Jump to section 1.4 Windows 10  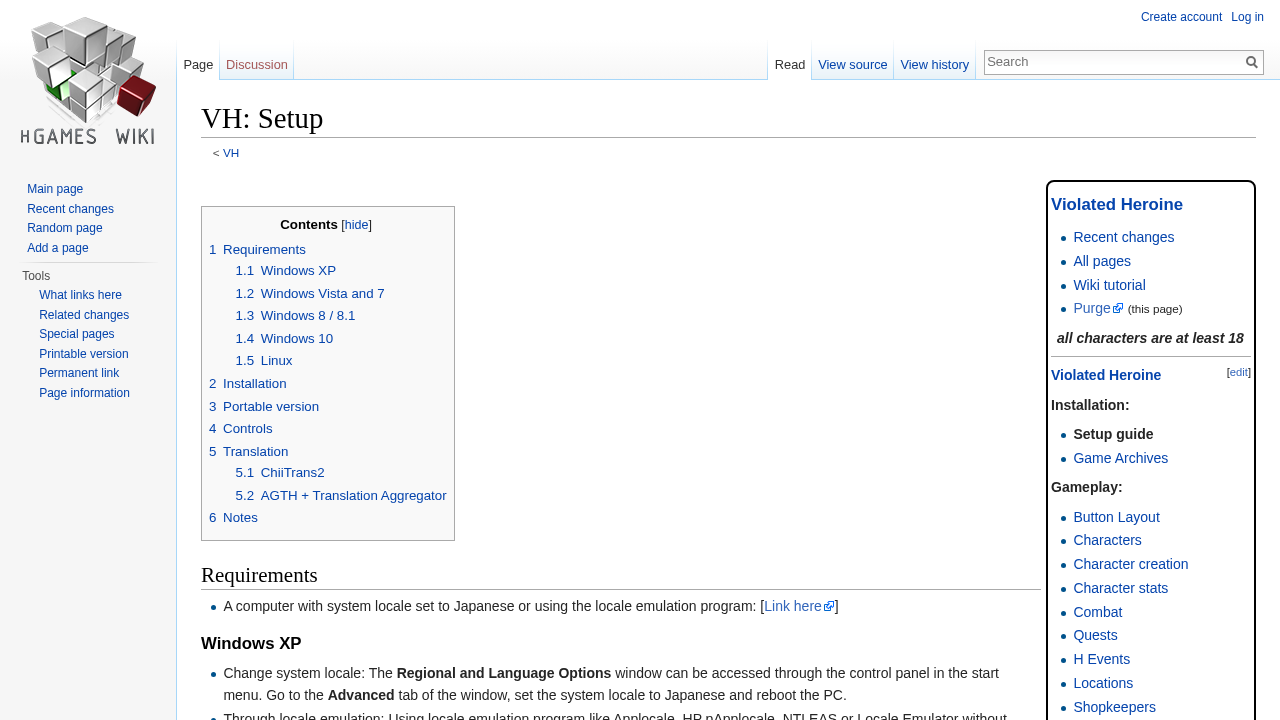(x=284, y=339)
